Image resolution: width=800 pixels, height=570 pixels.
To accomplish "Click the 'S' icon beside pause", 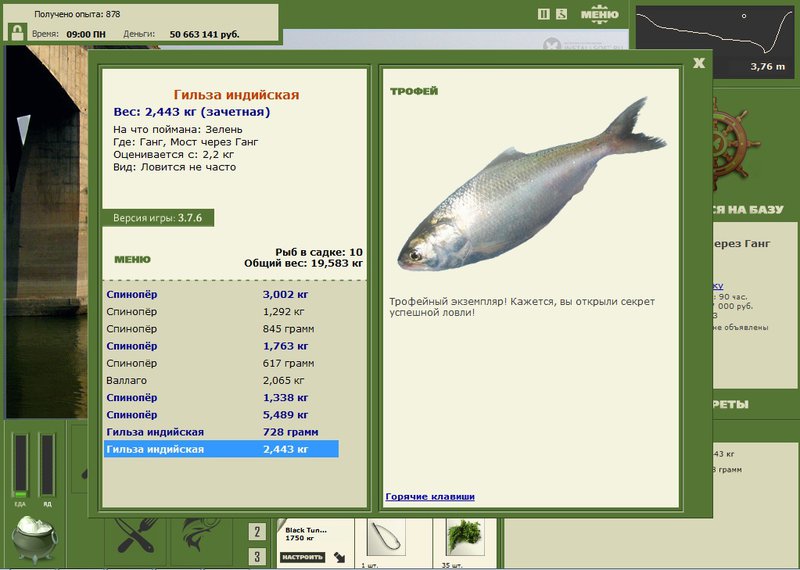I will [561, 14].
